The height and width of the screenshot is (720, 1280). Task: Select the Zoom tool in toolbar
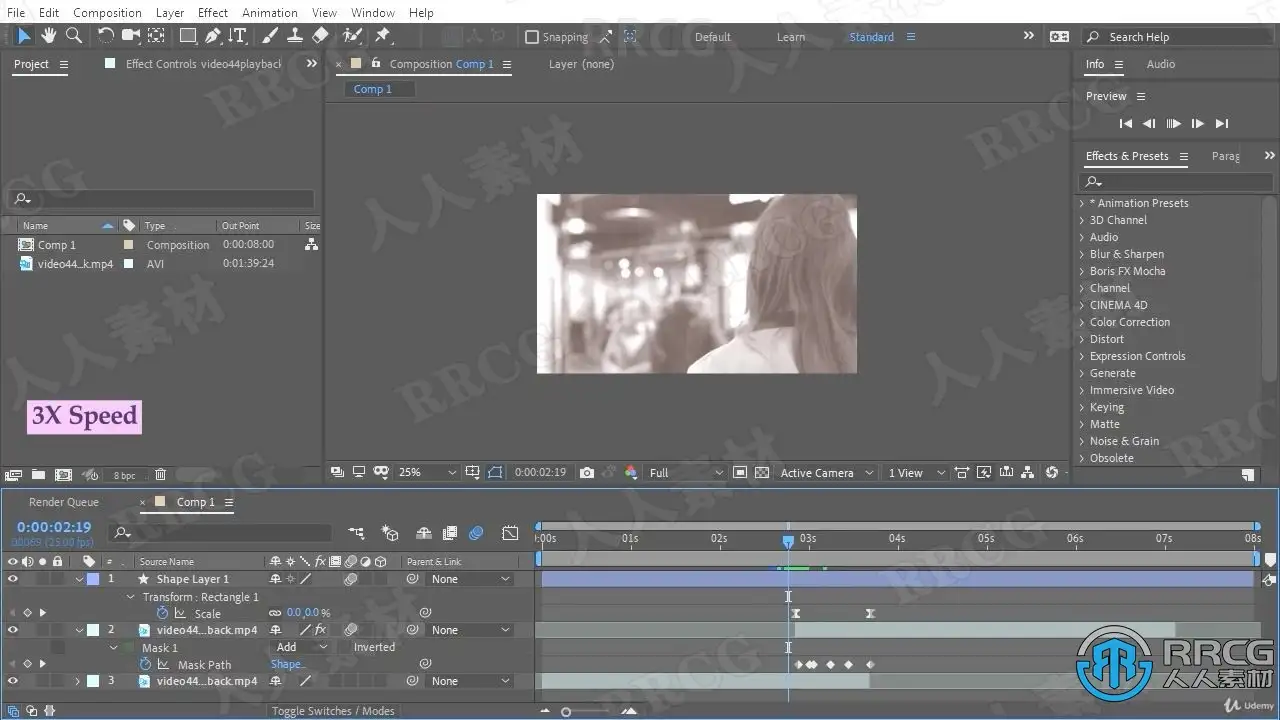(x=73, y=36)
